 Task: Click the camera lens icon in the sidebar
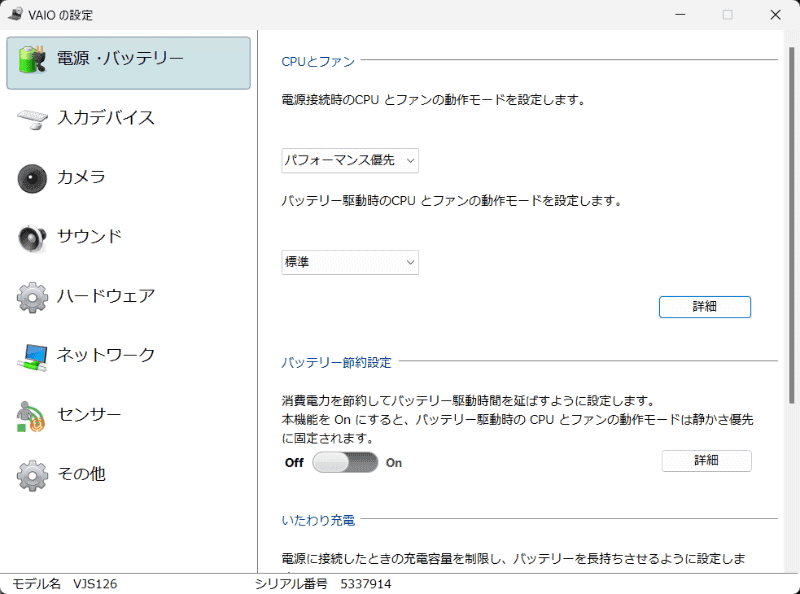pyautogui.click(x=32, y=177)
